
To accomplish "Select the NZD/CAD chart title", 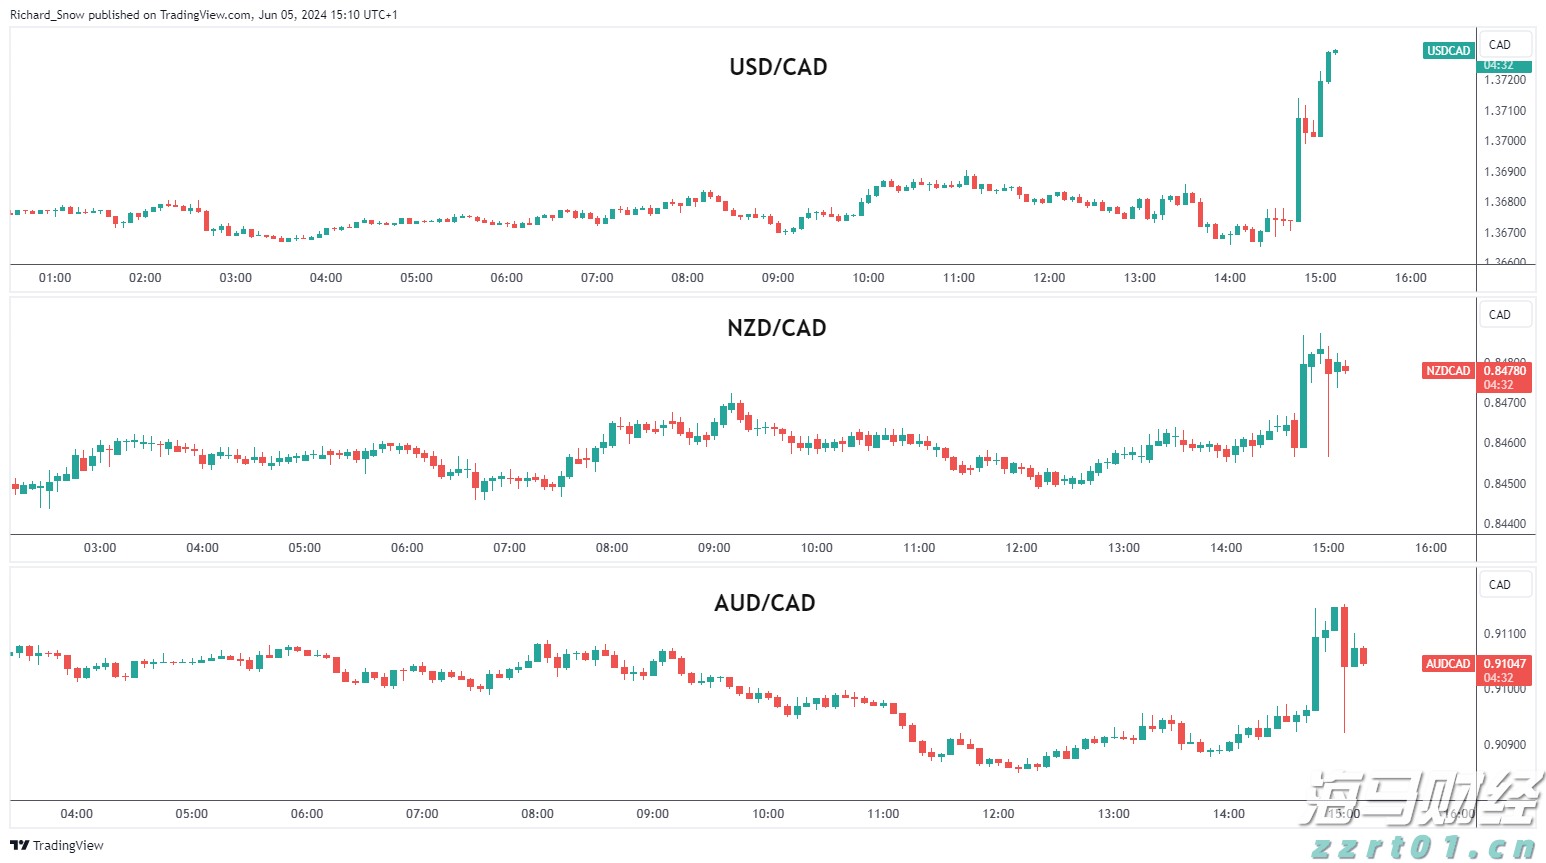I will point(777,328).
